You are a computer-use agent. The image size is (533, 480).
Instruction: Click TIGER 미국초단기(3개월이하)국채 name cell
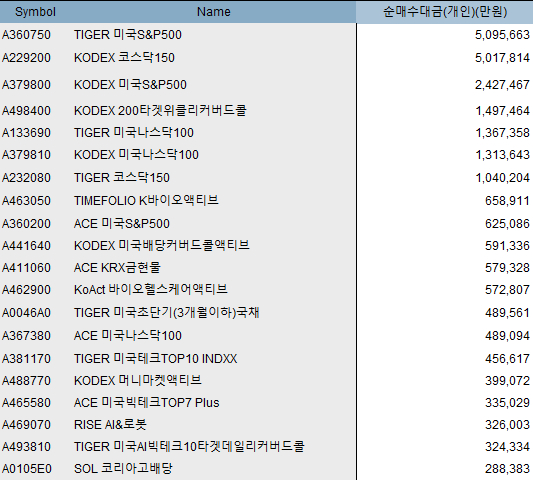[167, 313]
